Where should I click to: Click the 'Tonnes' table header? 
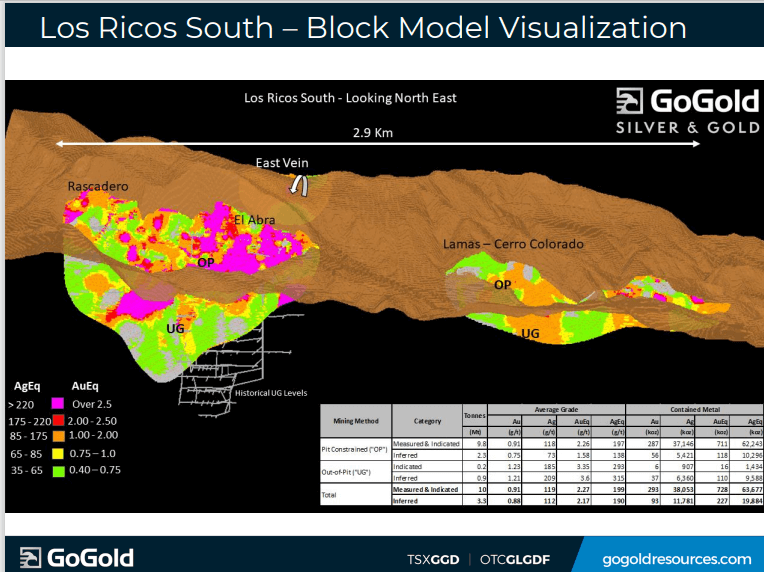(x=475, y=416)
